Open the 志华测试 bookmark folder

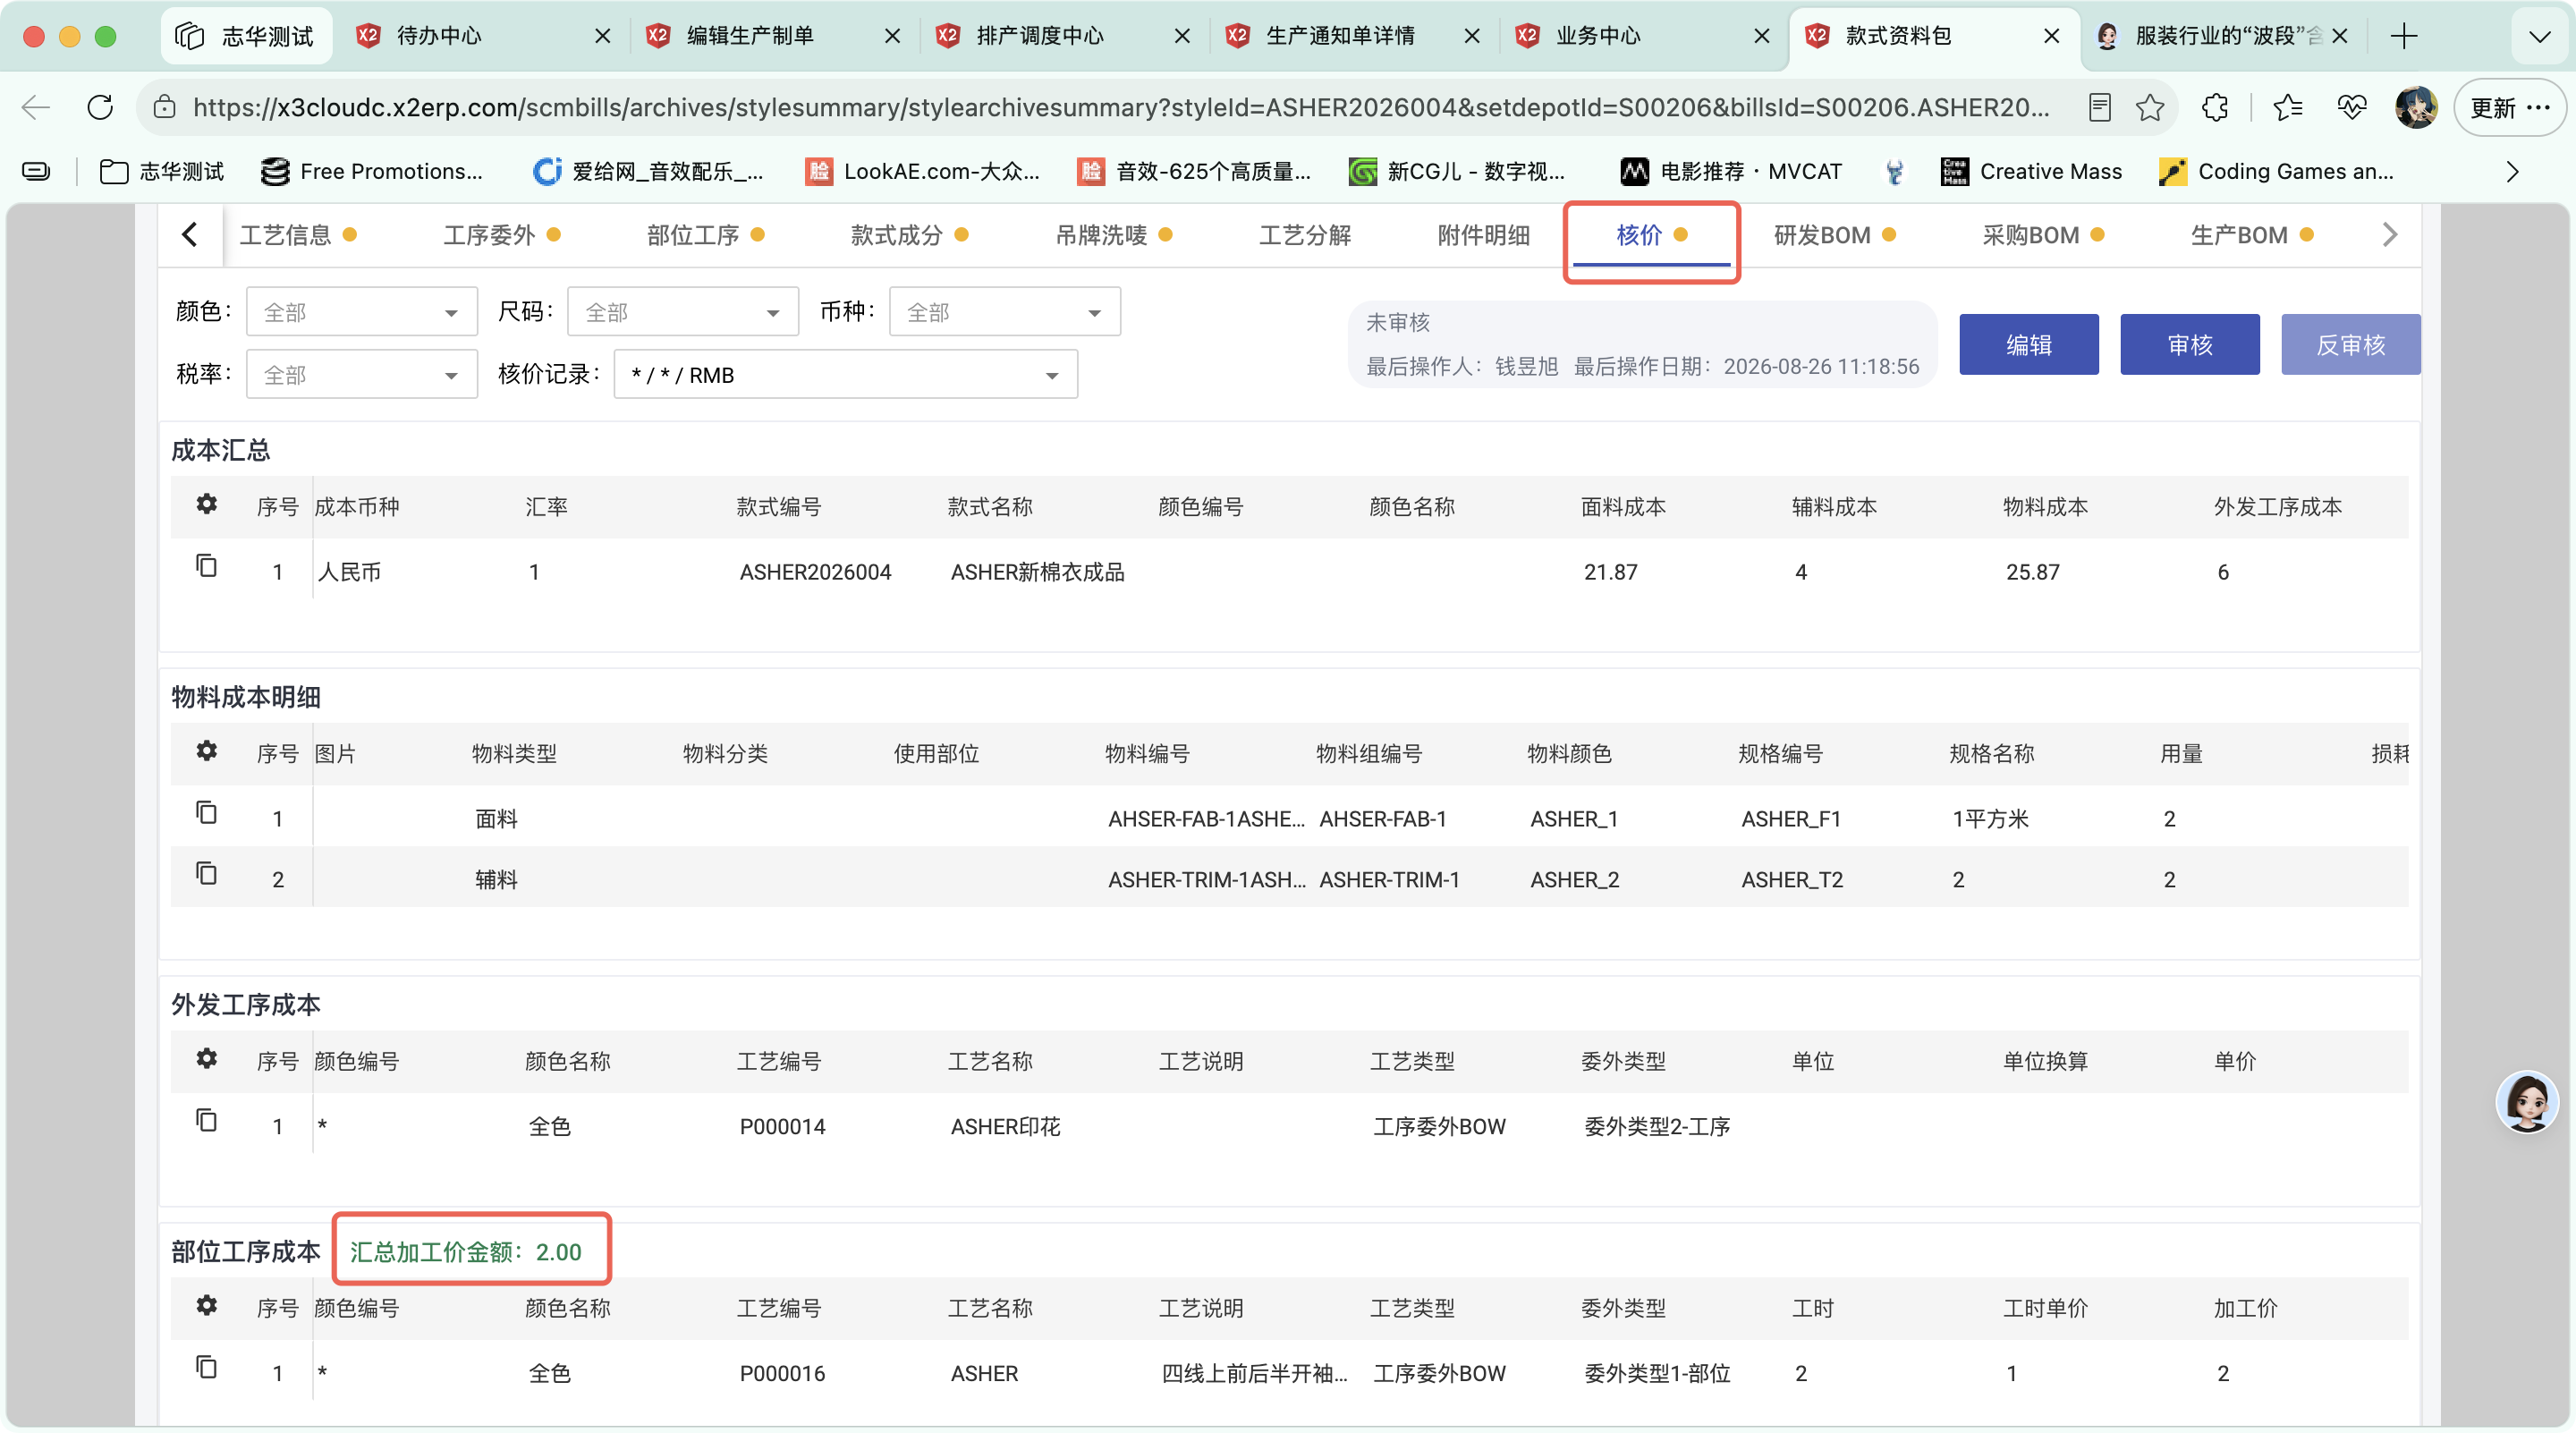(x=162, y=172)
